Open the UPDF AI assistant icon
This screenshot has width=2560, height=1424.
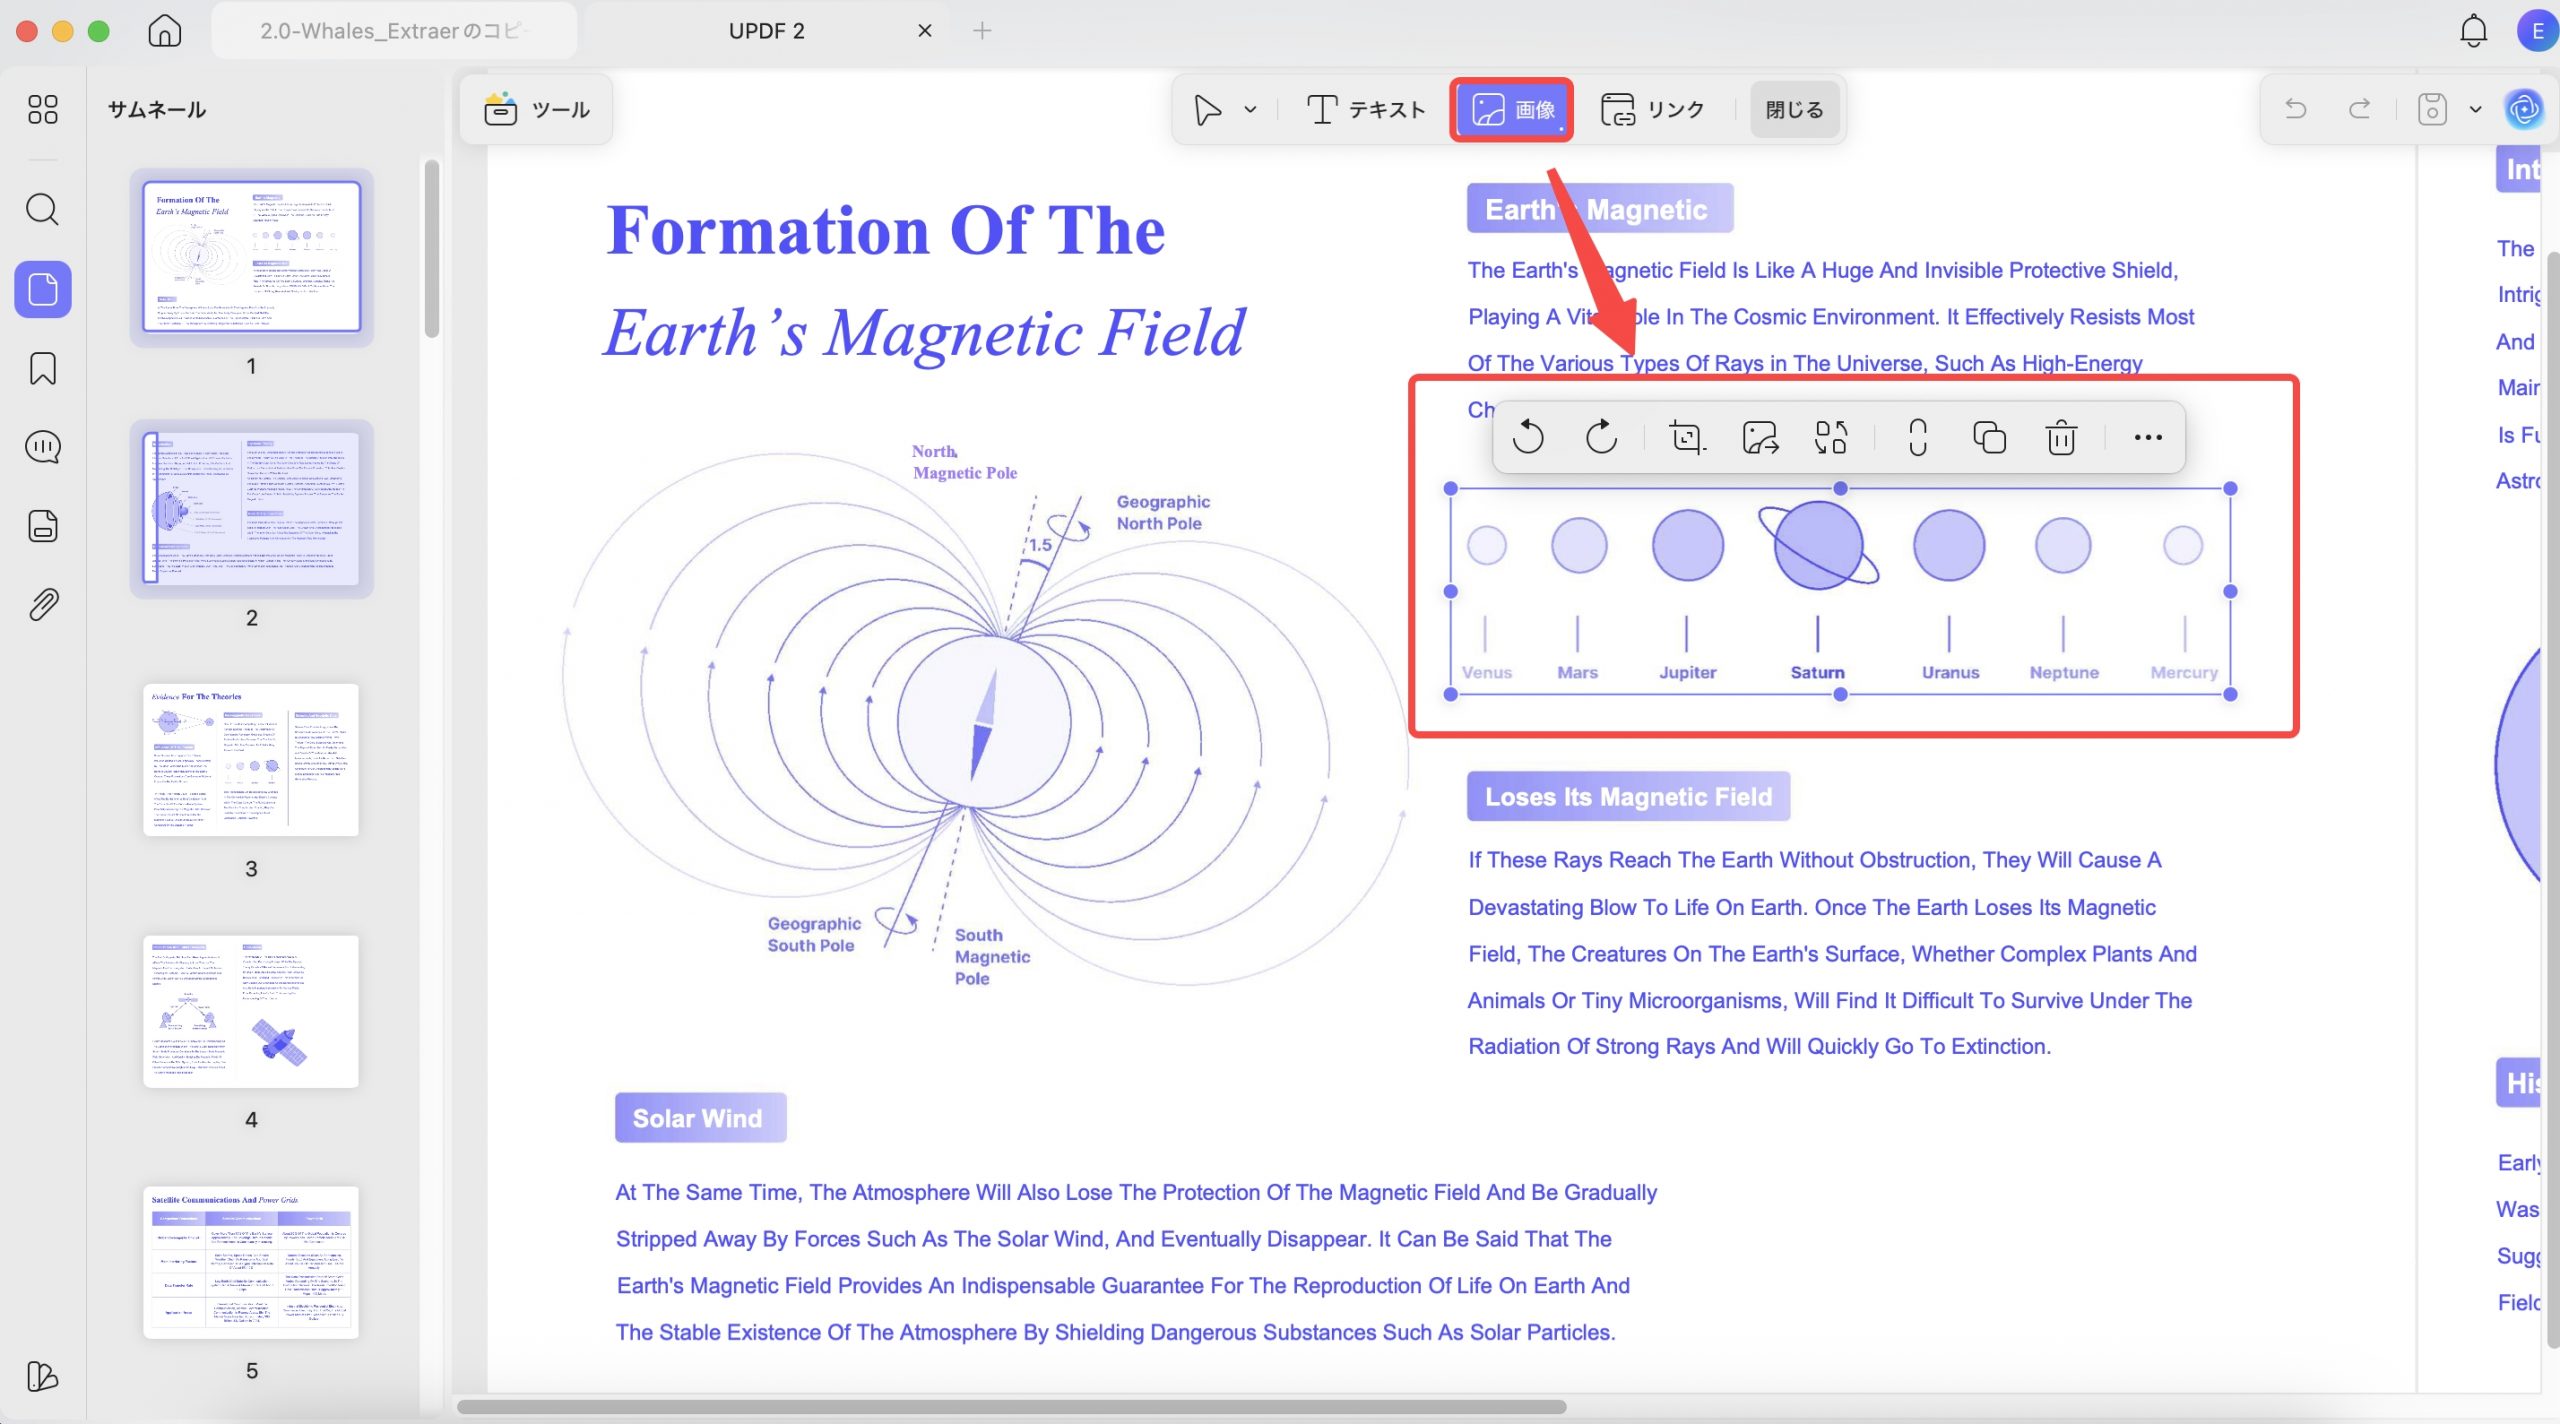[2524, 109]
